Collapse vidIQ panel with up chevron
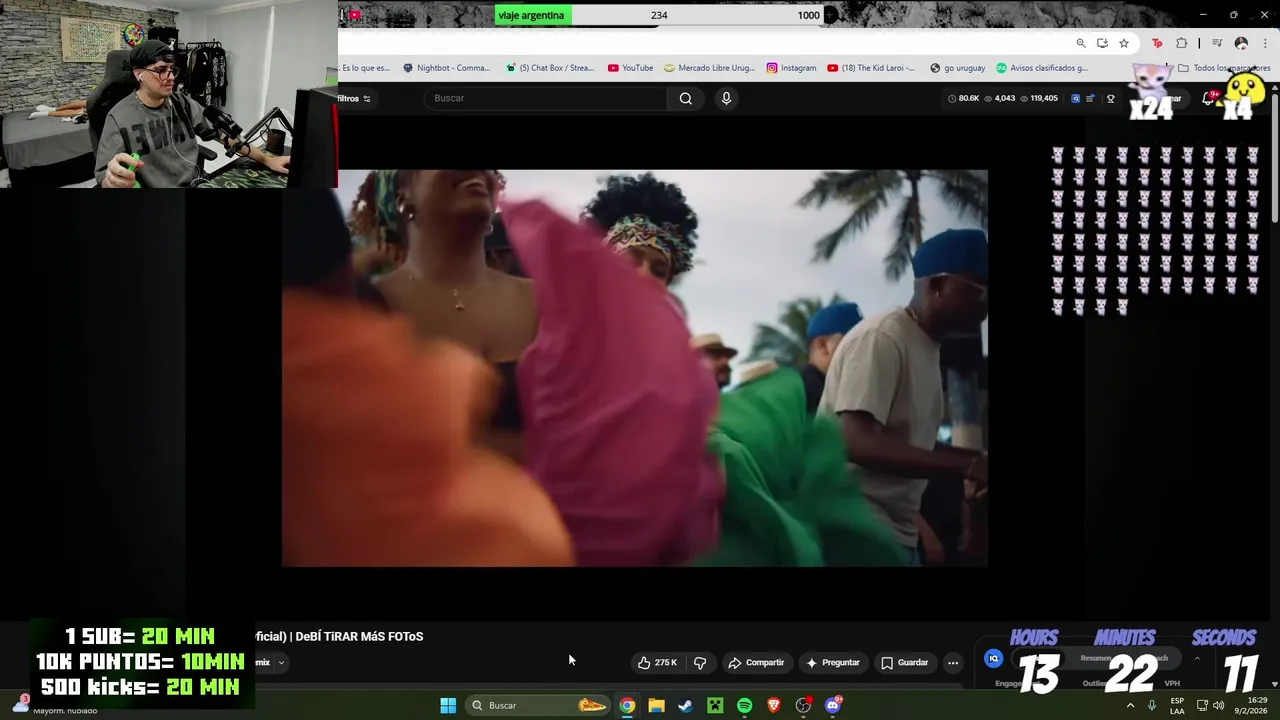This screenshot has width=1280, height=720. pyautogui.click(x=1197, y=658)
